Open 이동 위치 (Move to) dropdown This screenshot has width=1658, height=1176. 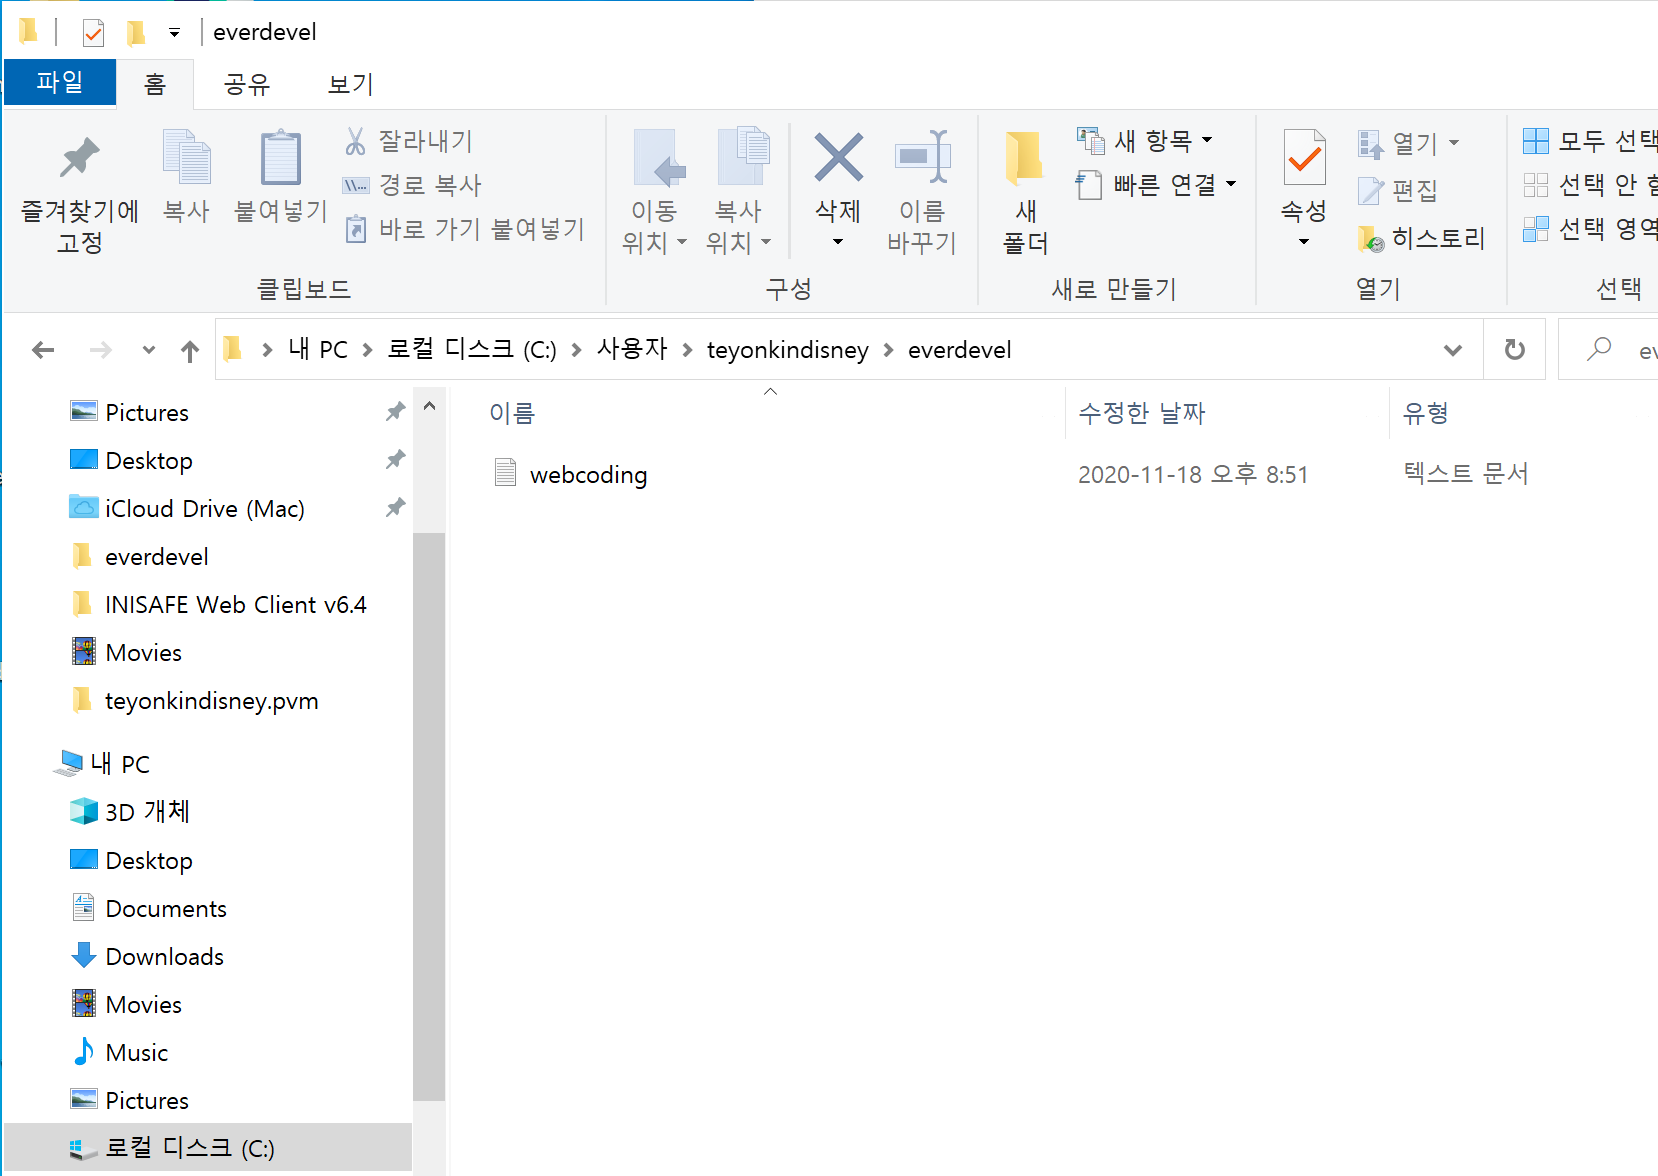[654, 192]
